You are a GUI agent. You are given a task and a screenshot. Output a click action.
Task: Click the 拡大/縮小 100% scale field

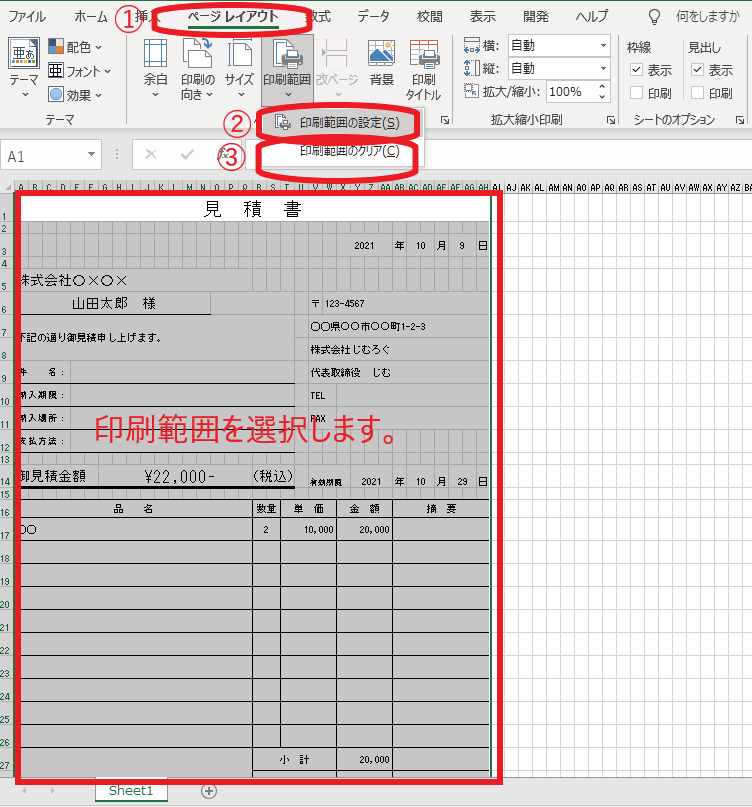(x=571, y=92)
